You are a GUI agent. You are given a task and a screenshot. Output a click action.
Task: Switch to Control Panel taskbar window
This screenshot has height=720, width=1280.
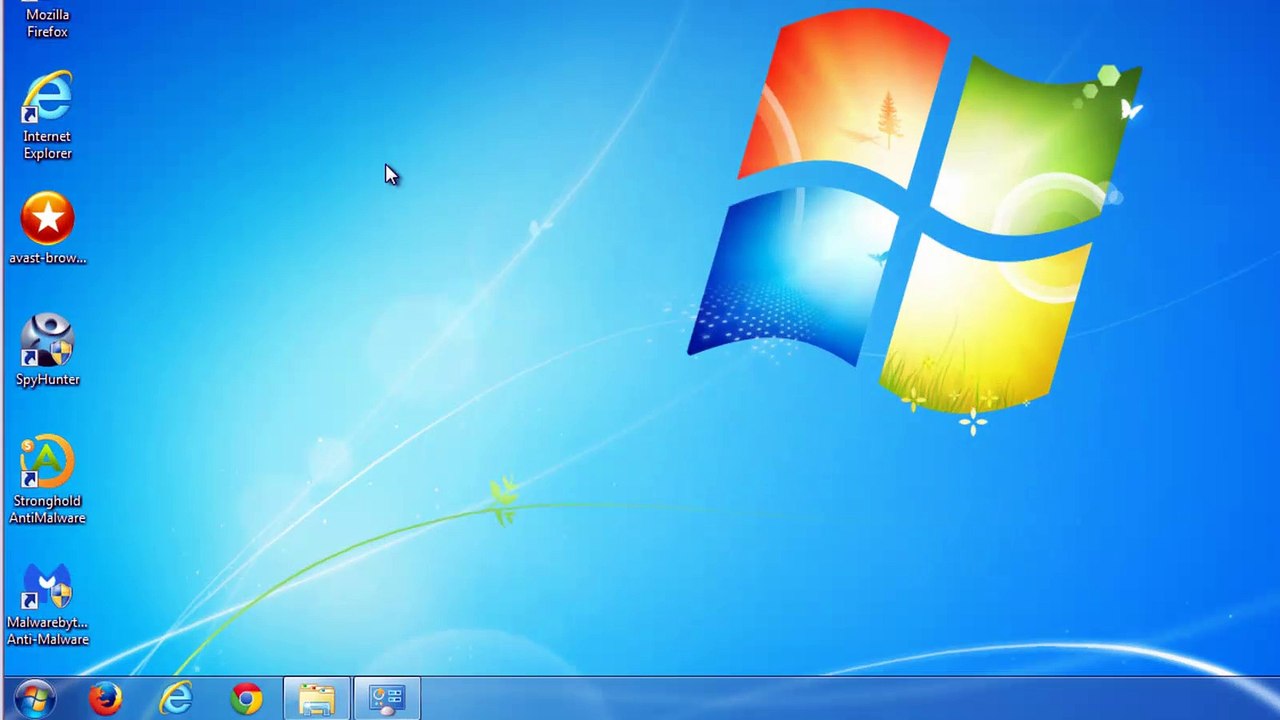(x=387, y=699)
